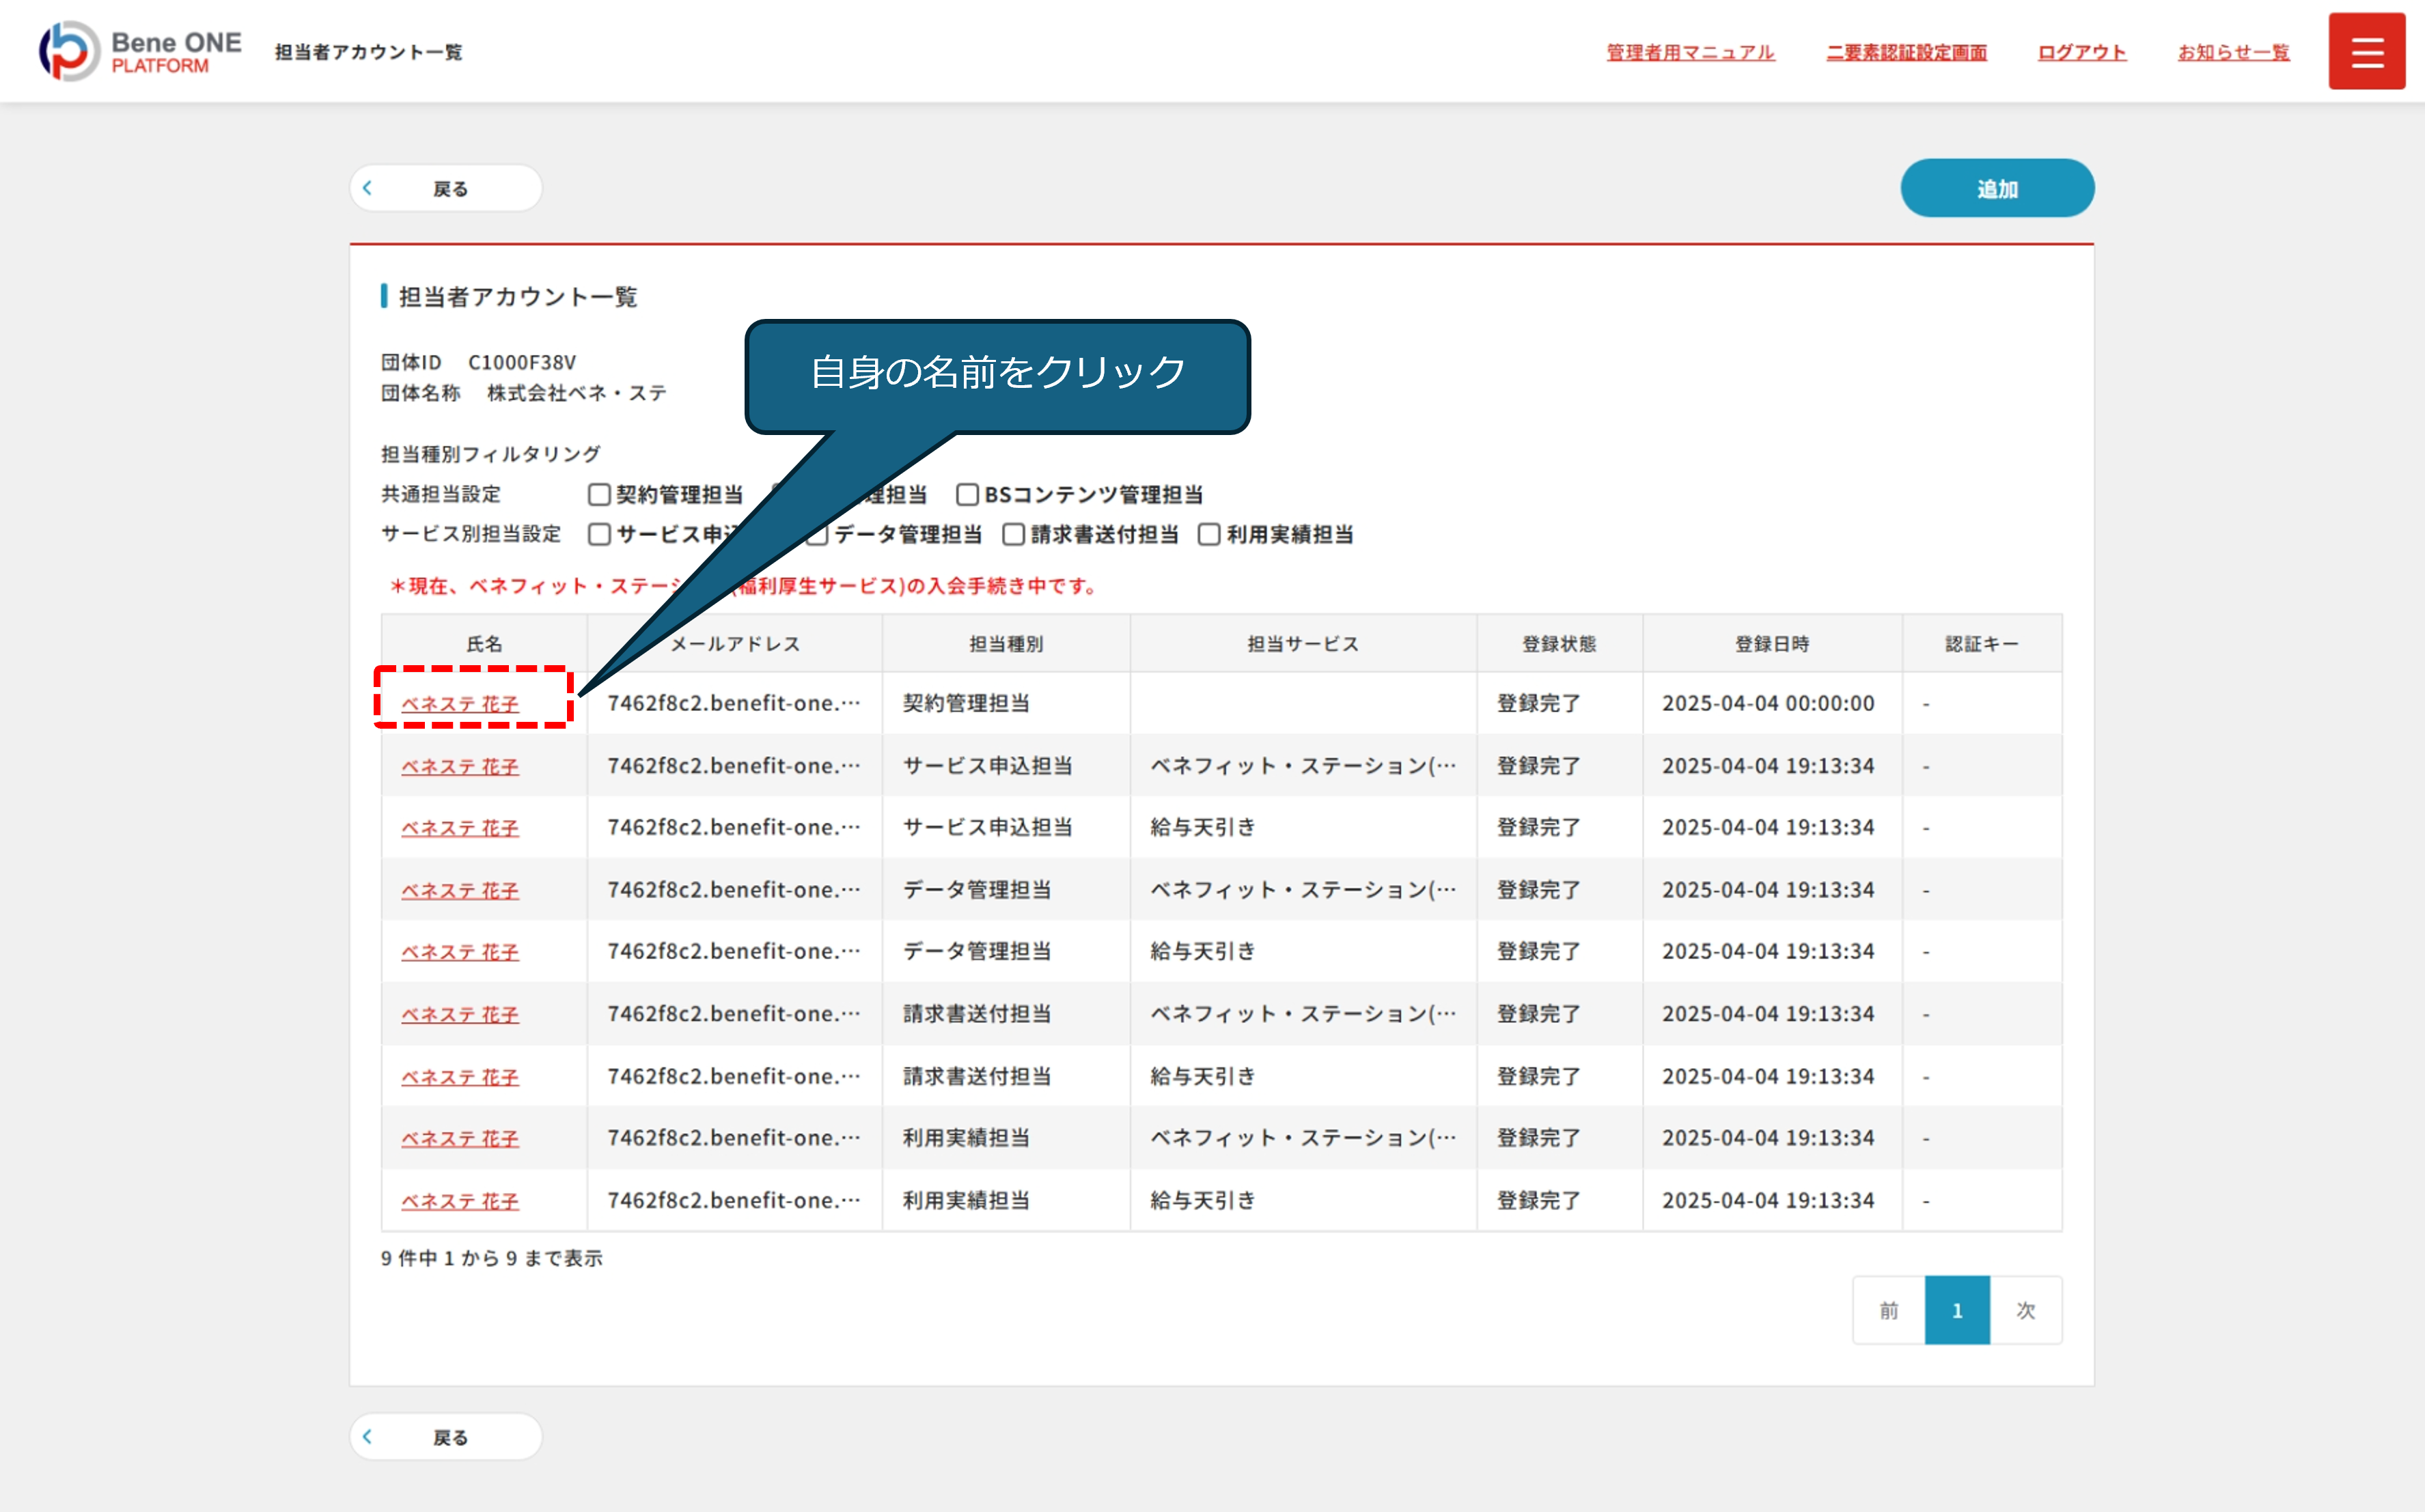Open ベネステ 花子 for サービス申込担当 給与天引き row

click(460, 828)
